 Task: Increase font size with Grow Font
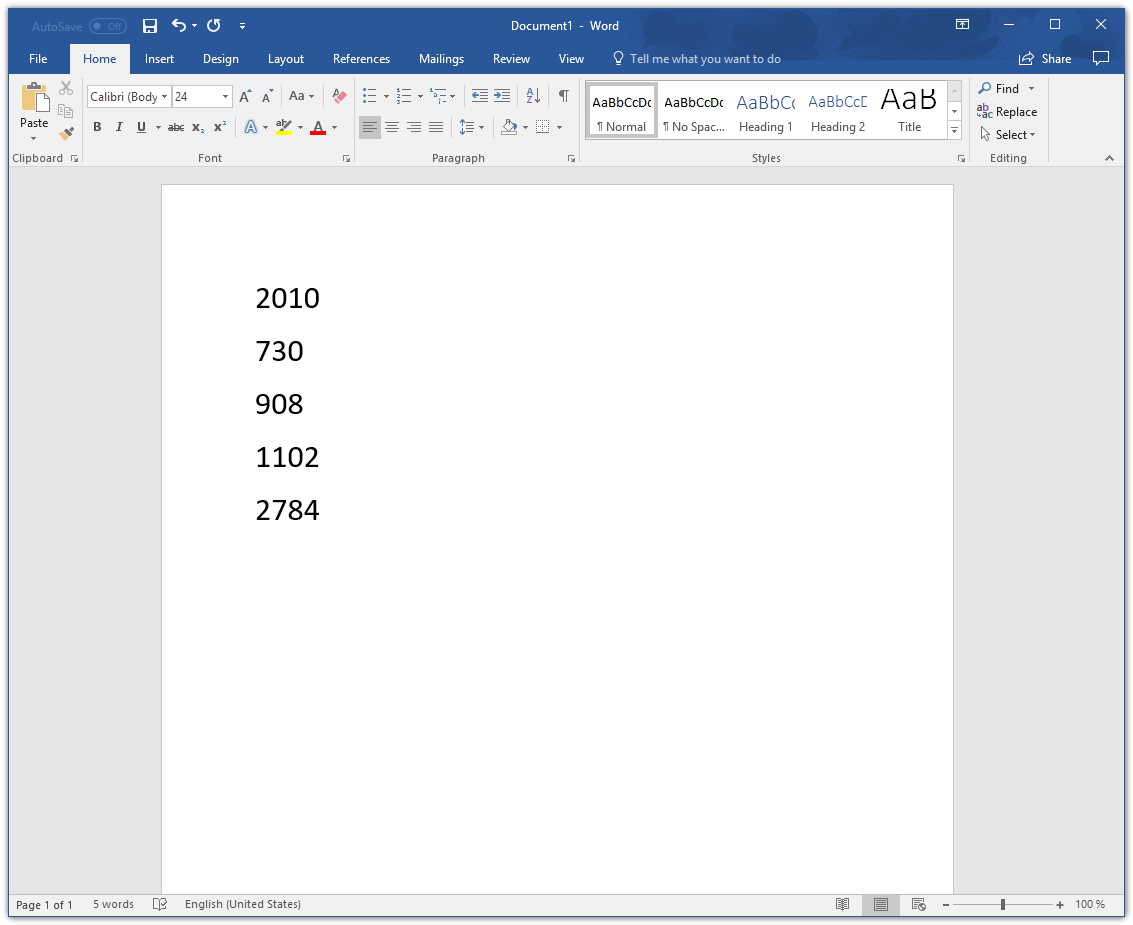point(246,96)
